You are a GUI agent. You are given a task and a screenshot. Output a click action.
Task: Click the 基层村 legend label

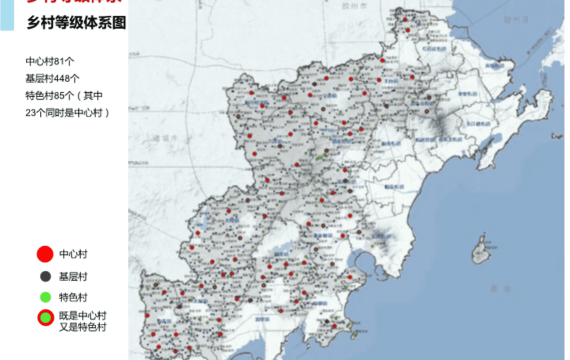click(73, 277)
